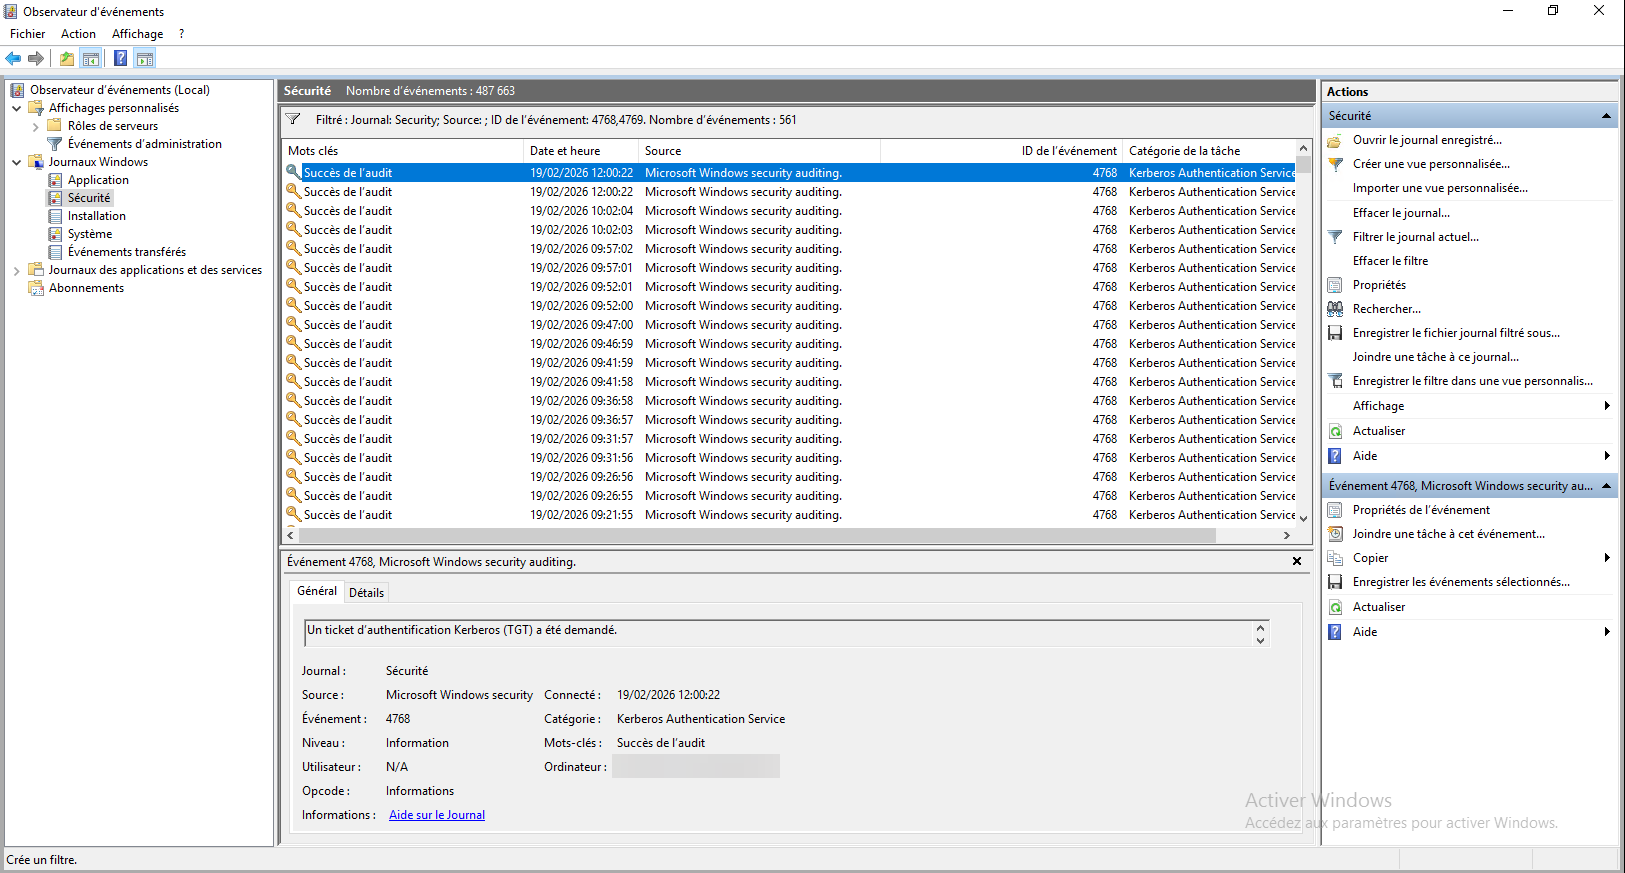Open the Aide sur le Journal link
The height and width of the screenshot is (873, 1625).
[437, 815]
